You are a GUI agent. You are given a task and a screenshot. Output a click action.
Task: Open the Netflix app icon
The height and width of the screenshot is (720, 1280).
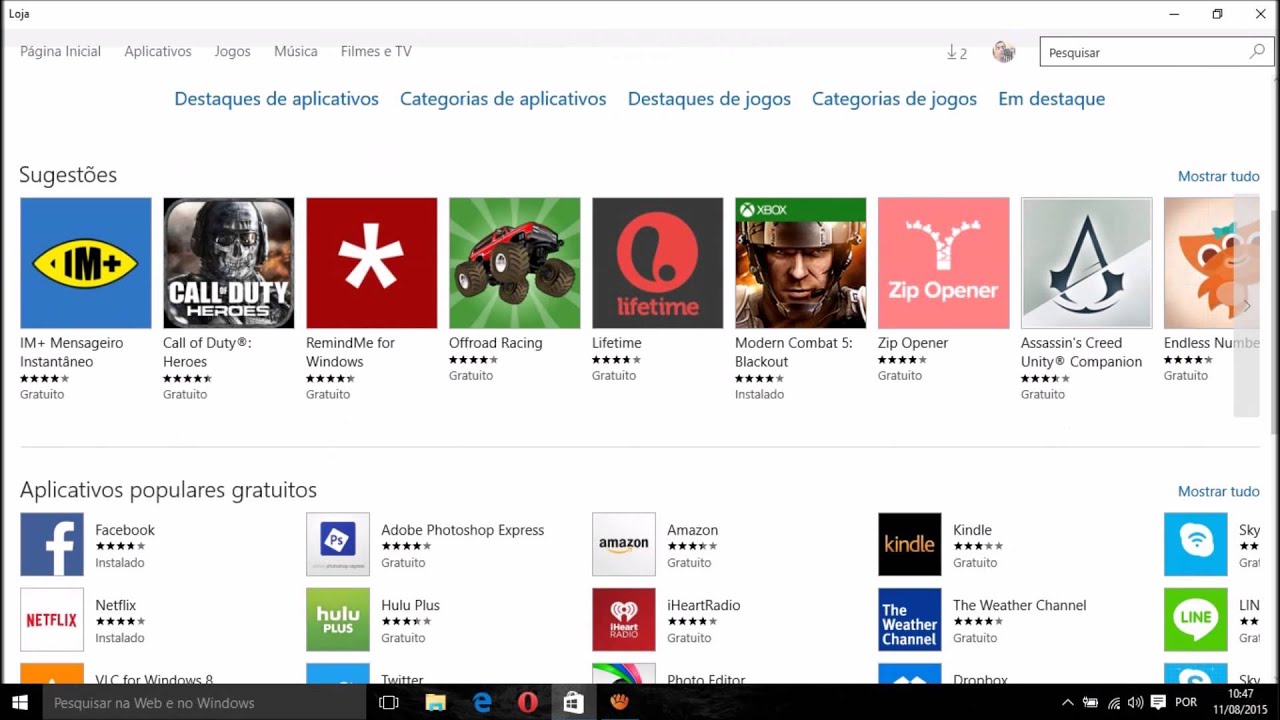tap(52, 620)
